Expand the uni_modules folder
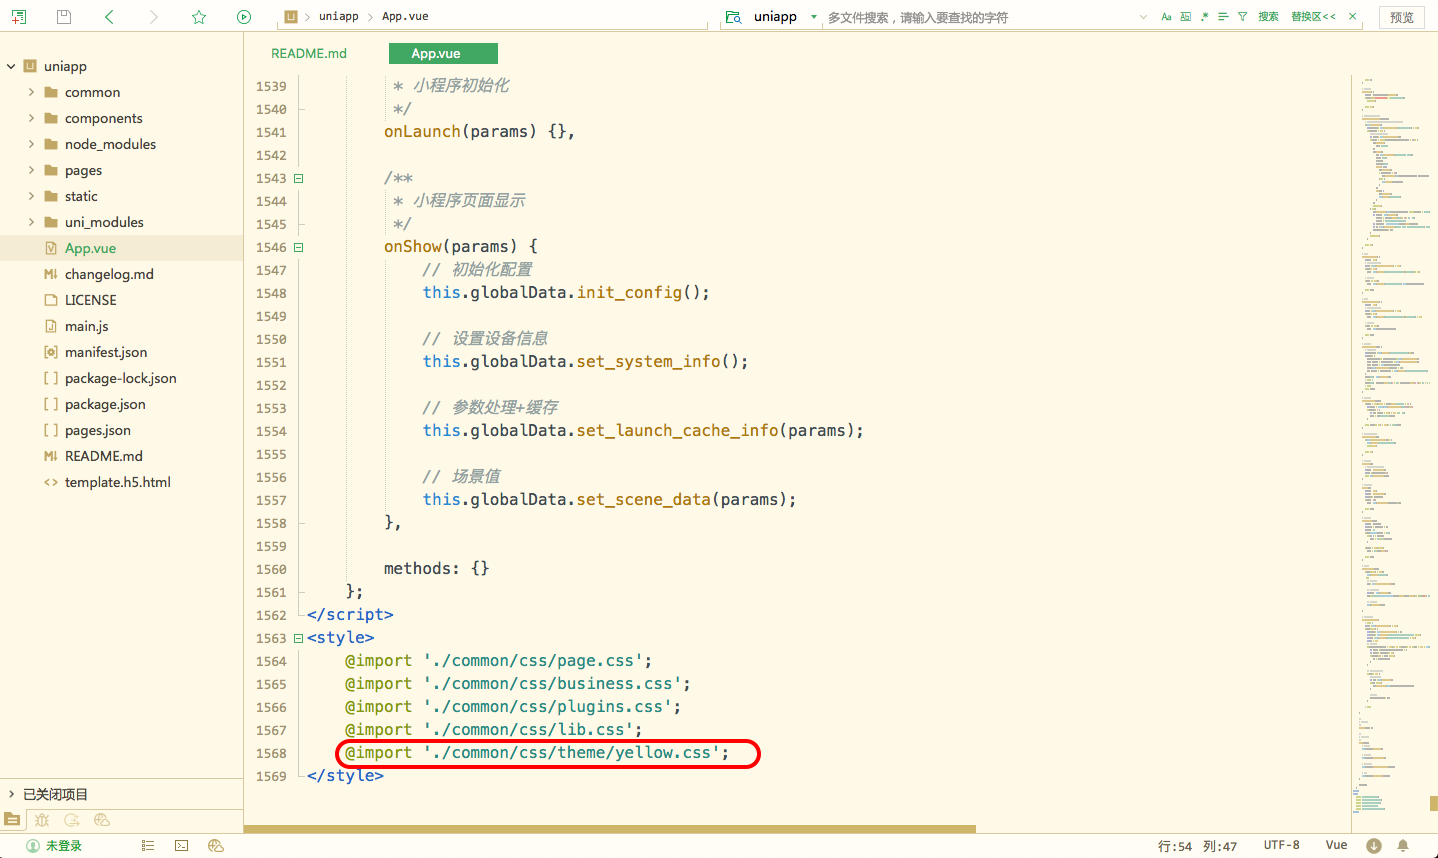 click(31, 222)
